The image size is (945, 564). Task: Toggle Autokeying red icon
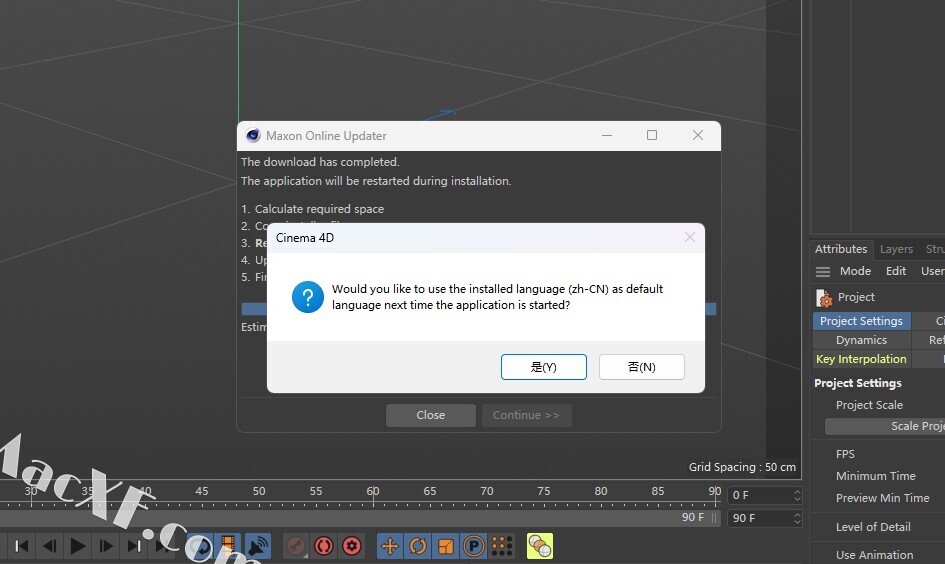point(324,547)
